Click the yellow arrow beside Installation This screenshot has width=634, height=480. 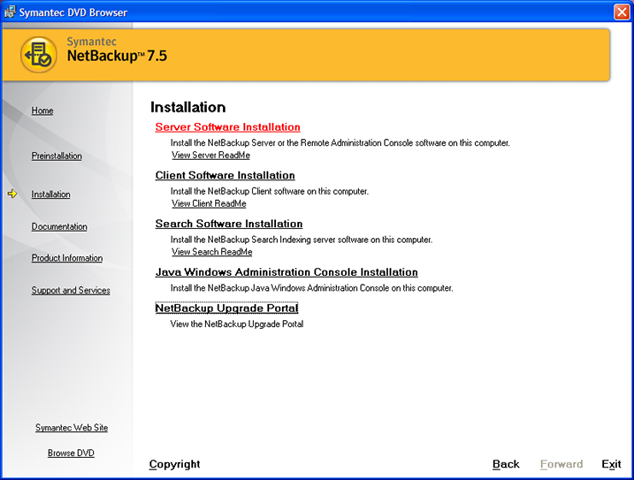[x=12, y=194]
